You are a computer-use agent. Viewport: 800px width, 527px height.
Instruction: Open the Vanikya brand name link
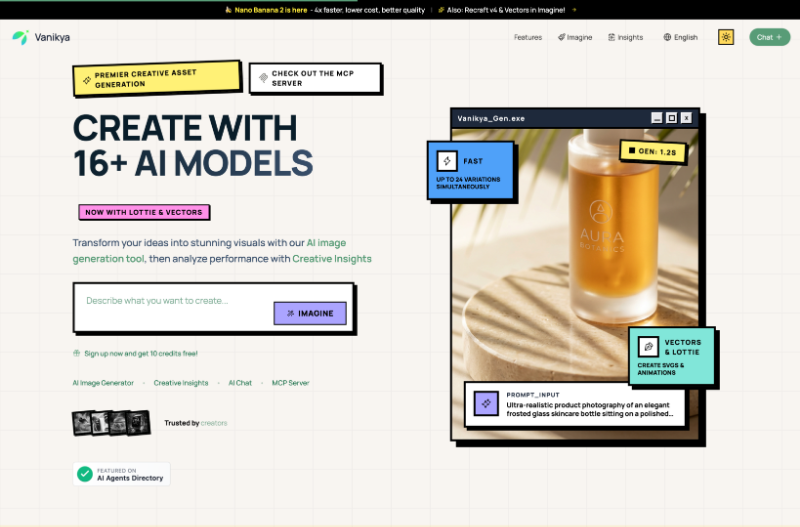(x=52, y=37)
